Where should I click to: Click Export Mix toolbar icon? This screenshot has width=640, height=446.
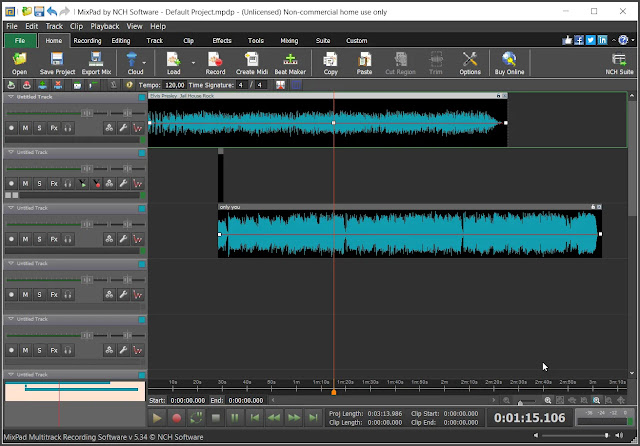[x=96, y=63]
